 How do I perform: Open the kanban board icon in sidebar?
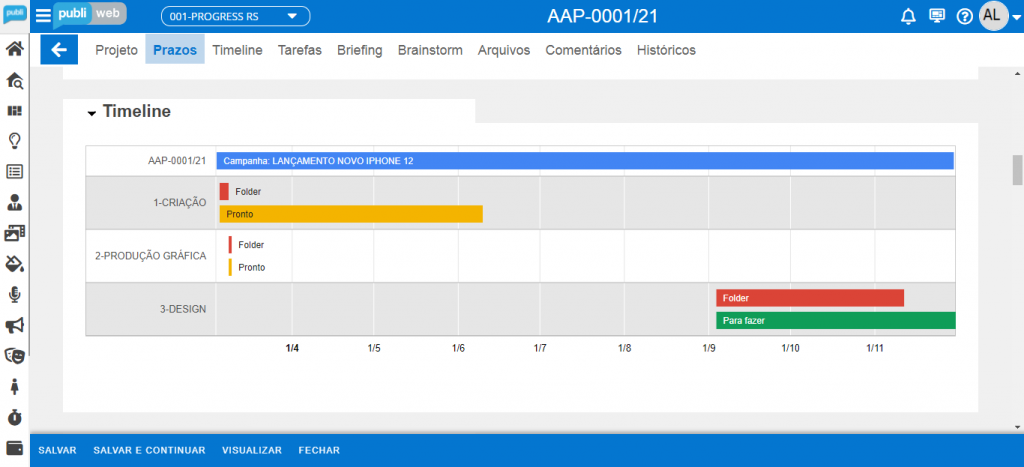coord(14,112)
